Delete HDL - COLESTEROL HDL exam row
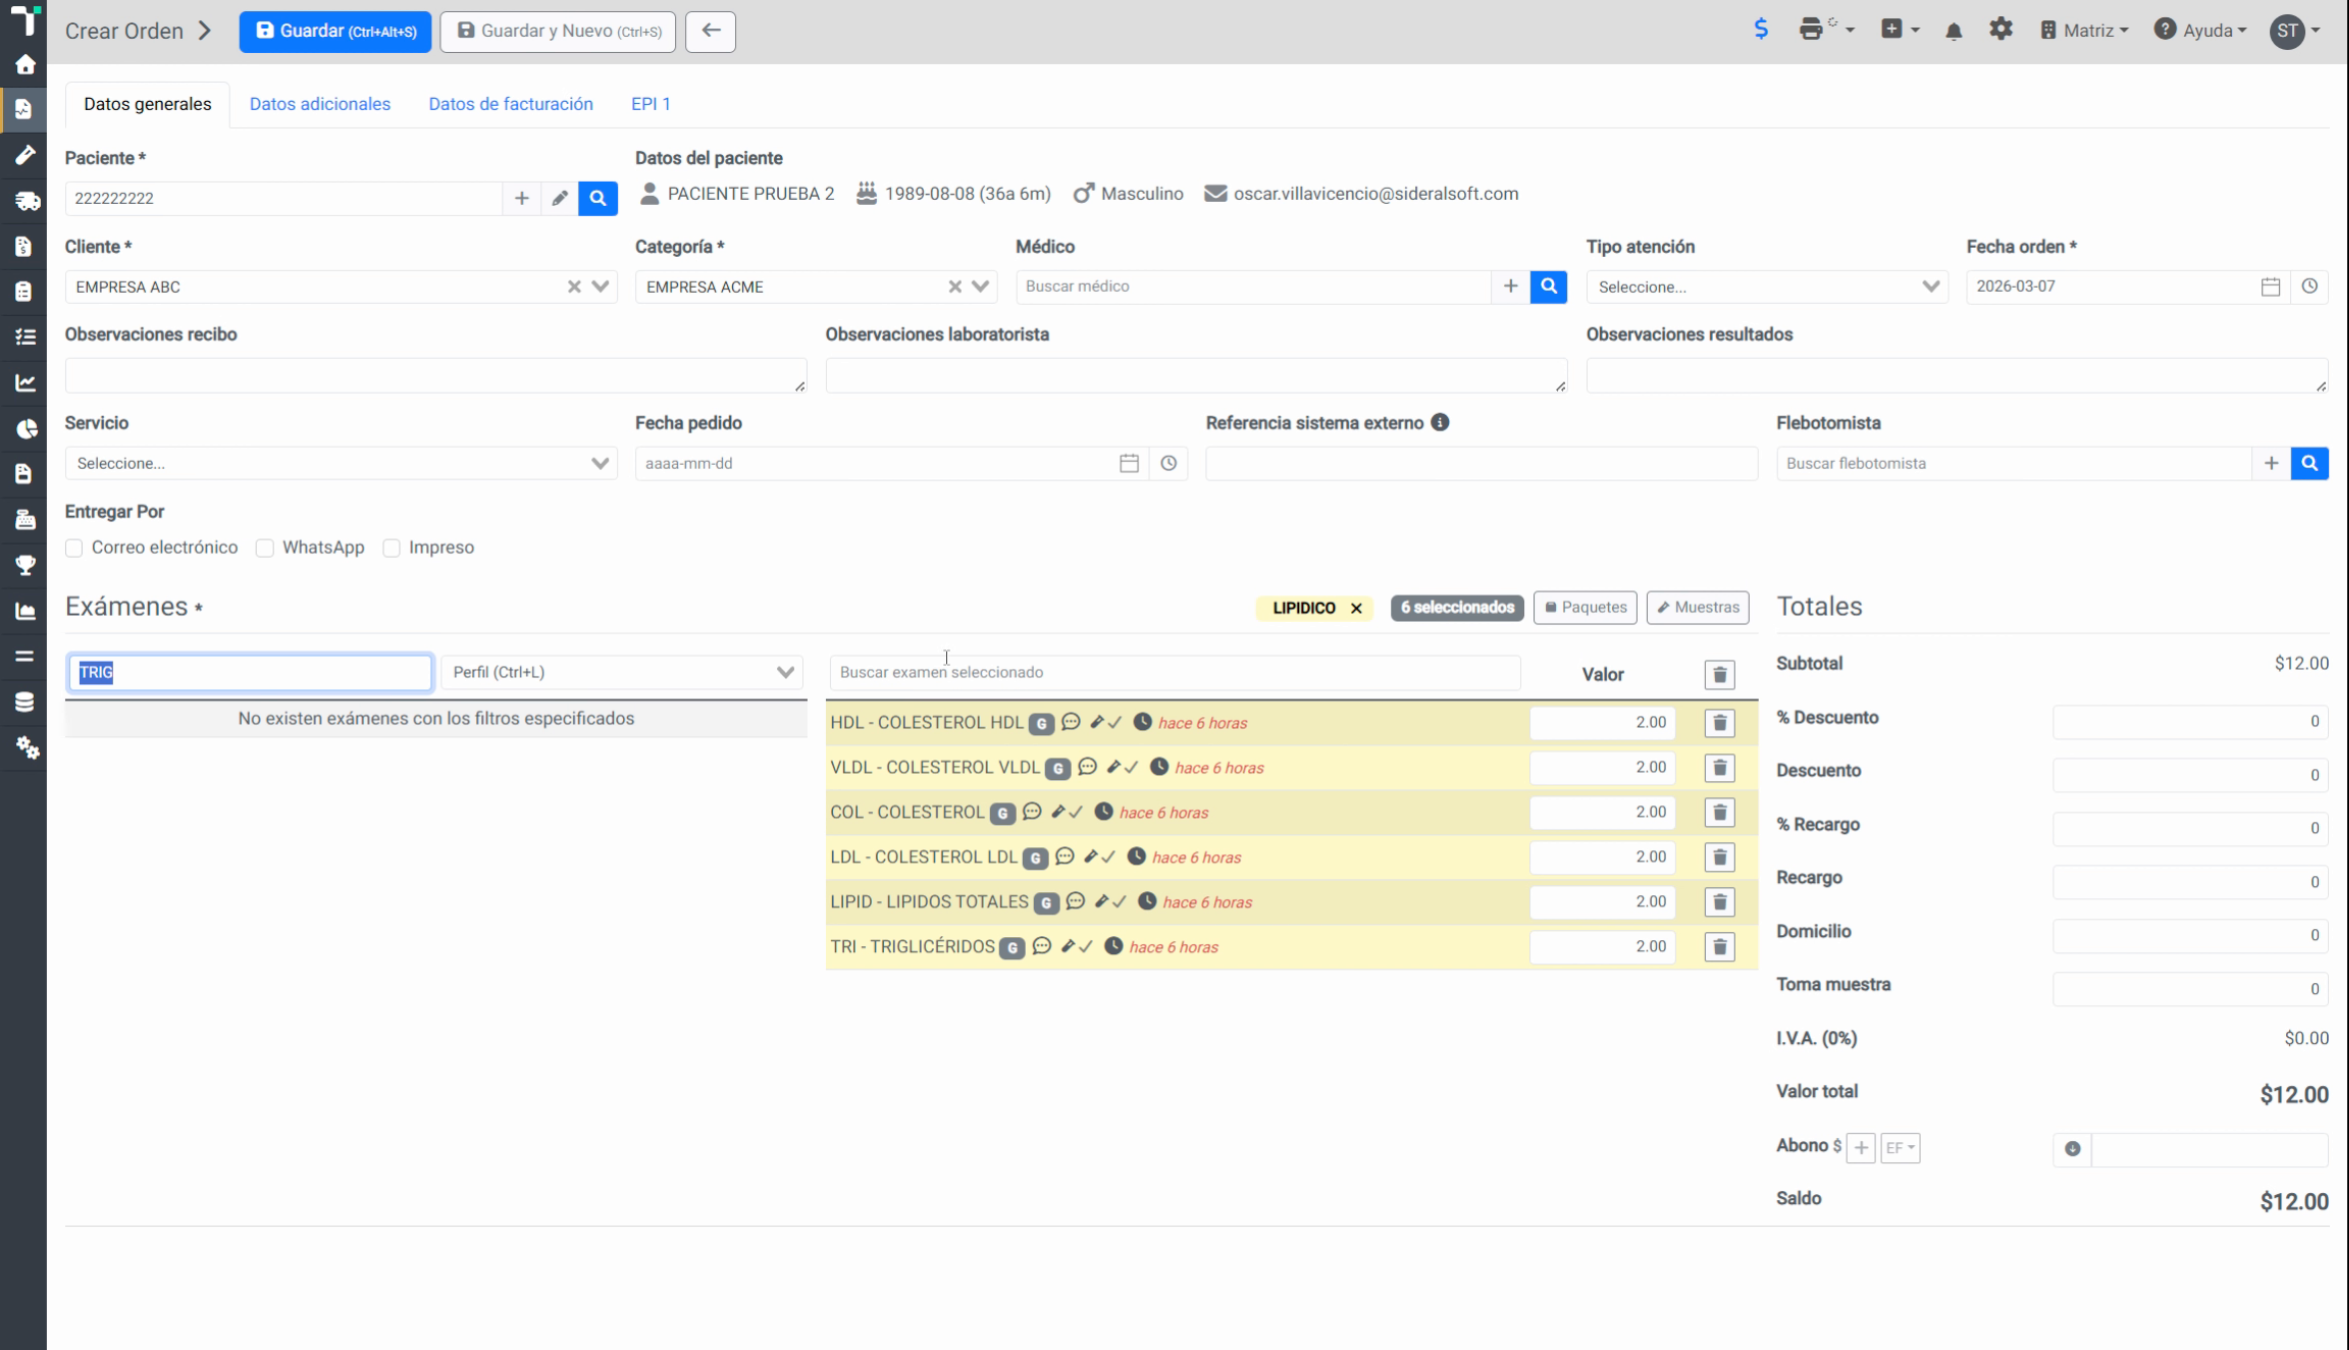This screenshot has height=1350, width=2349. tap(1719, 723)
